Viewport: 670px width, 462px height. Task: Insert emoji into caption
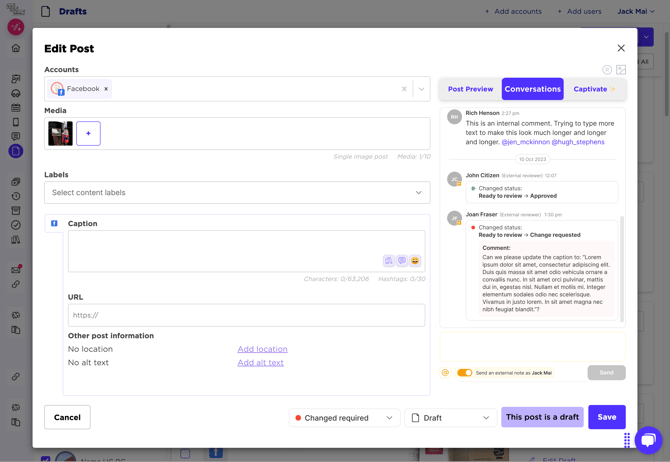[415, 261]
